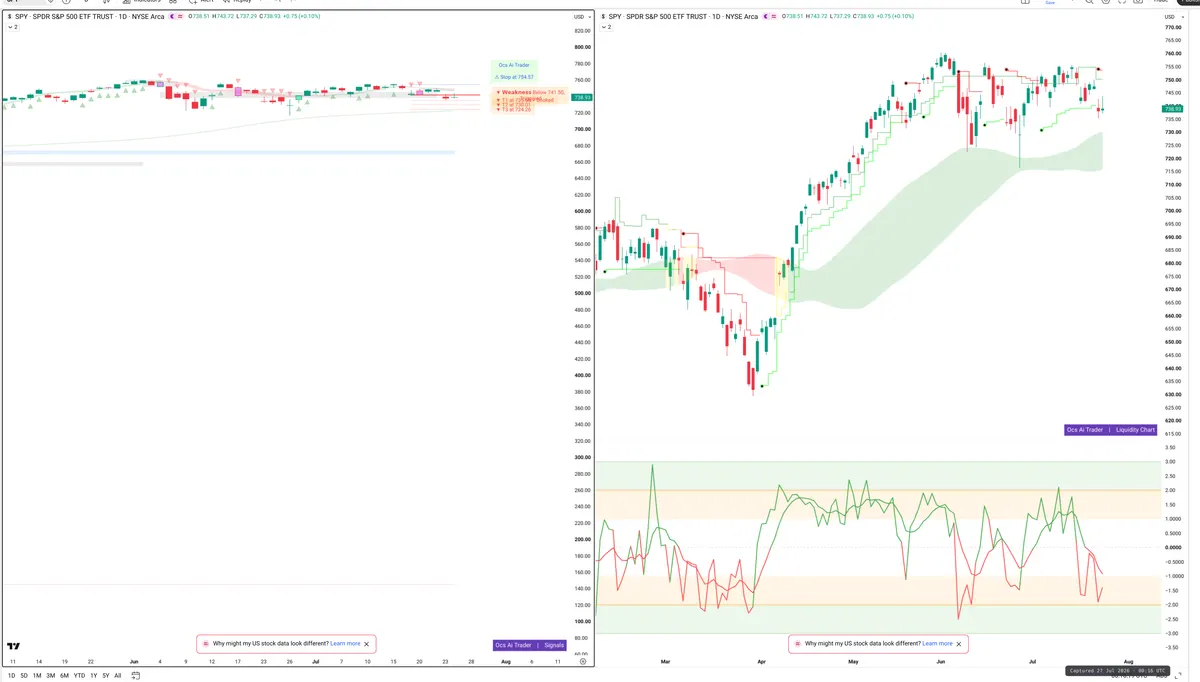Click the Ocs Ai Trader Signals badge

click(530, 645)
